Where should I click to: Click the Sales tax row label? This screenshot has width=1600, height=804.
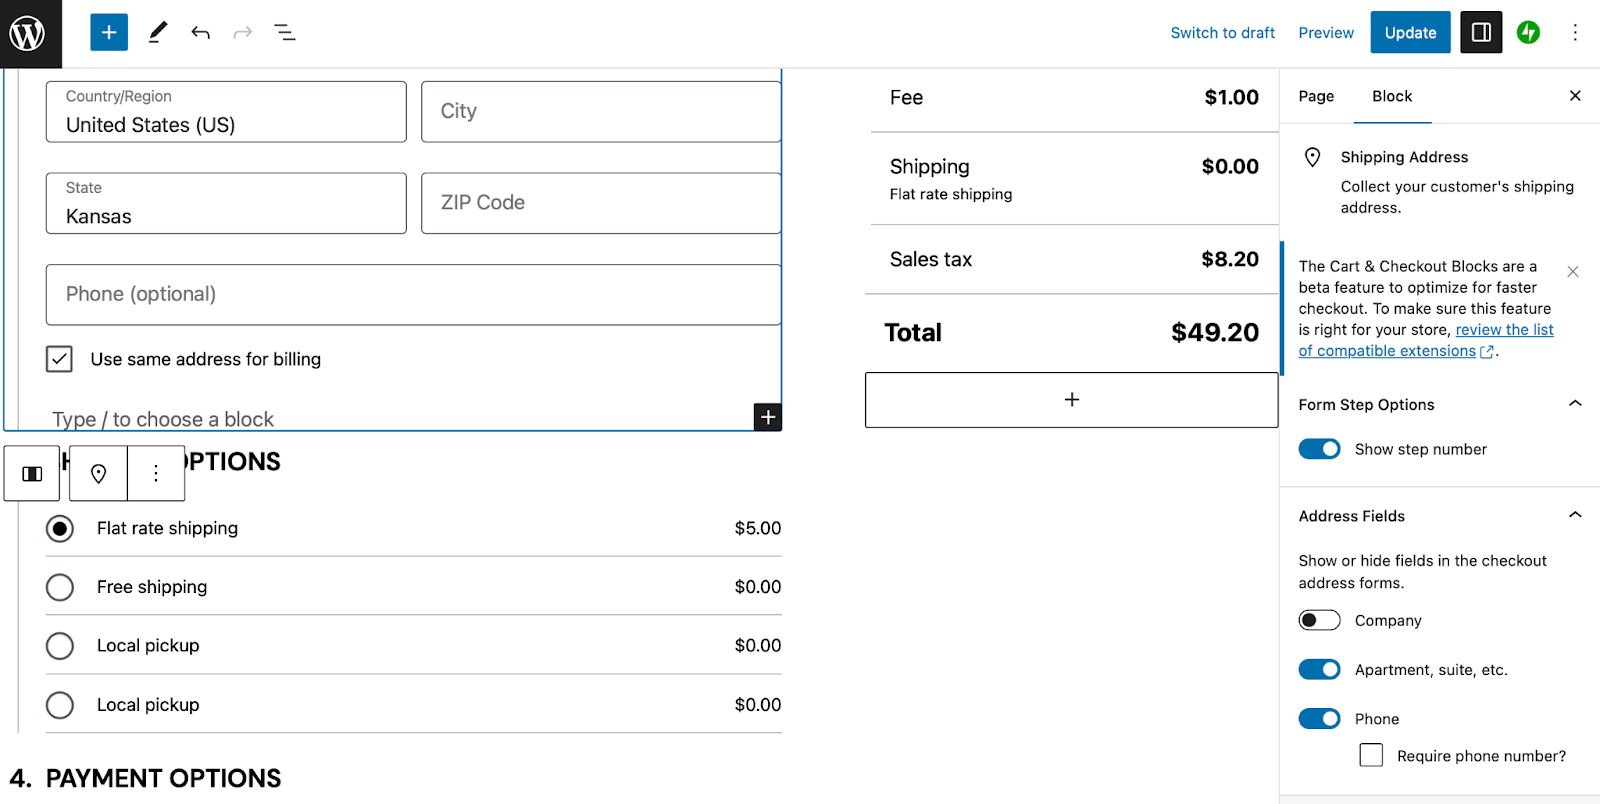point(931,259)
